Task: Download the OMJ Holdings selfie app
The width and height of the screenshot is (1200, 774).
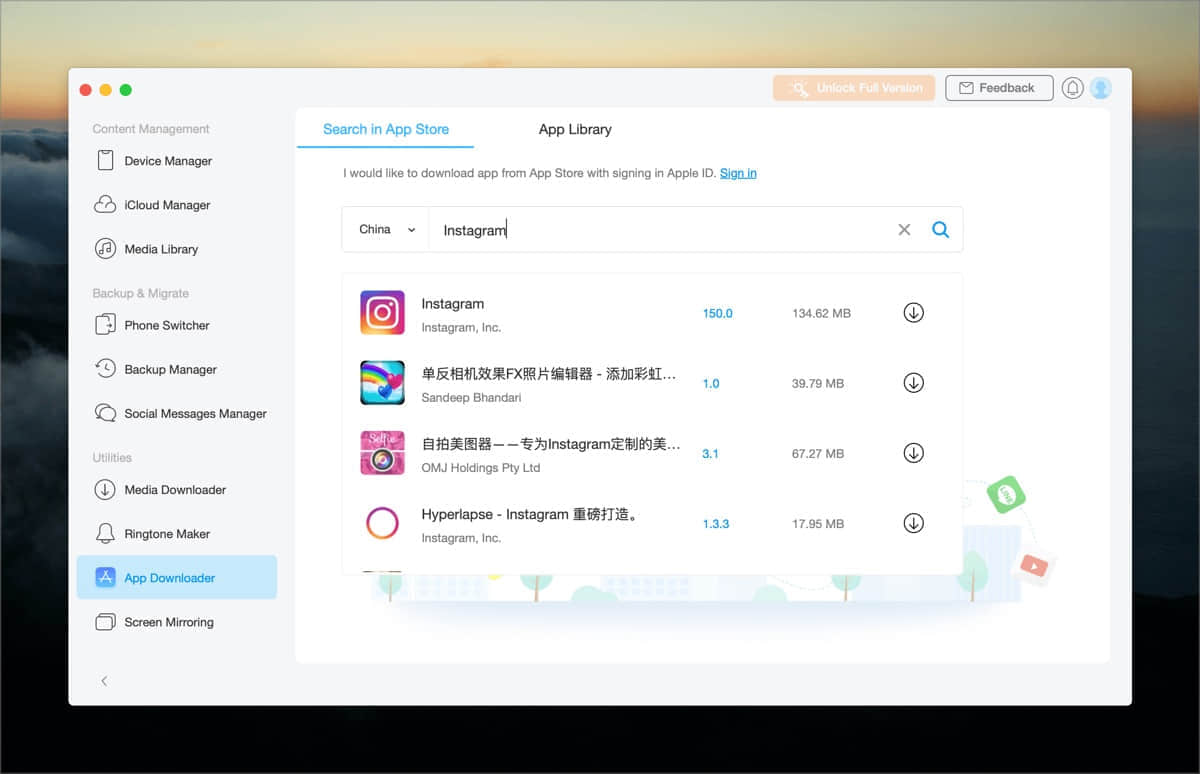Action: 913,453
